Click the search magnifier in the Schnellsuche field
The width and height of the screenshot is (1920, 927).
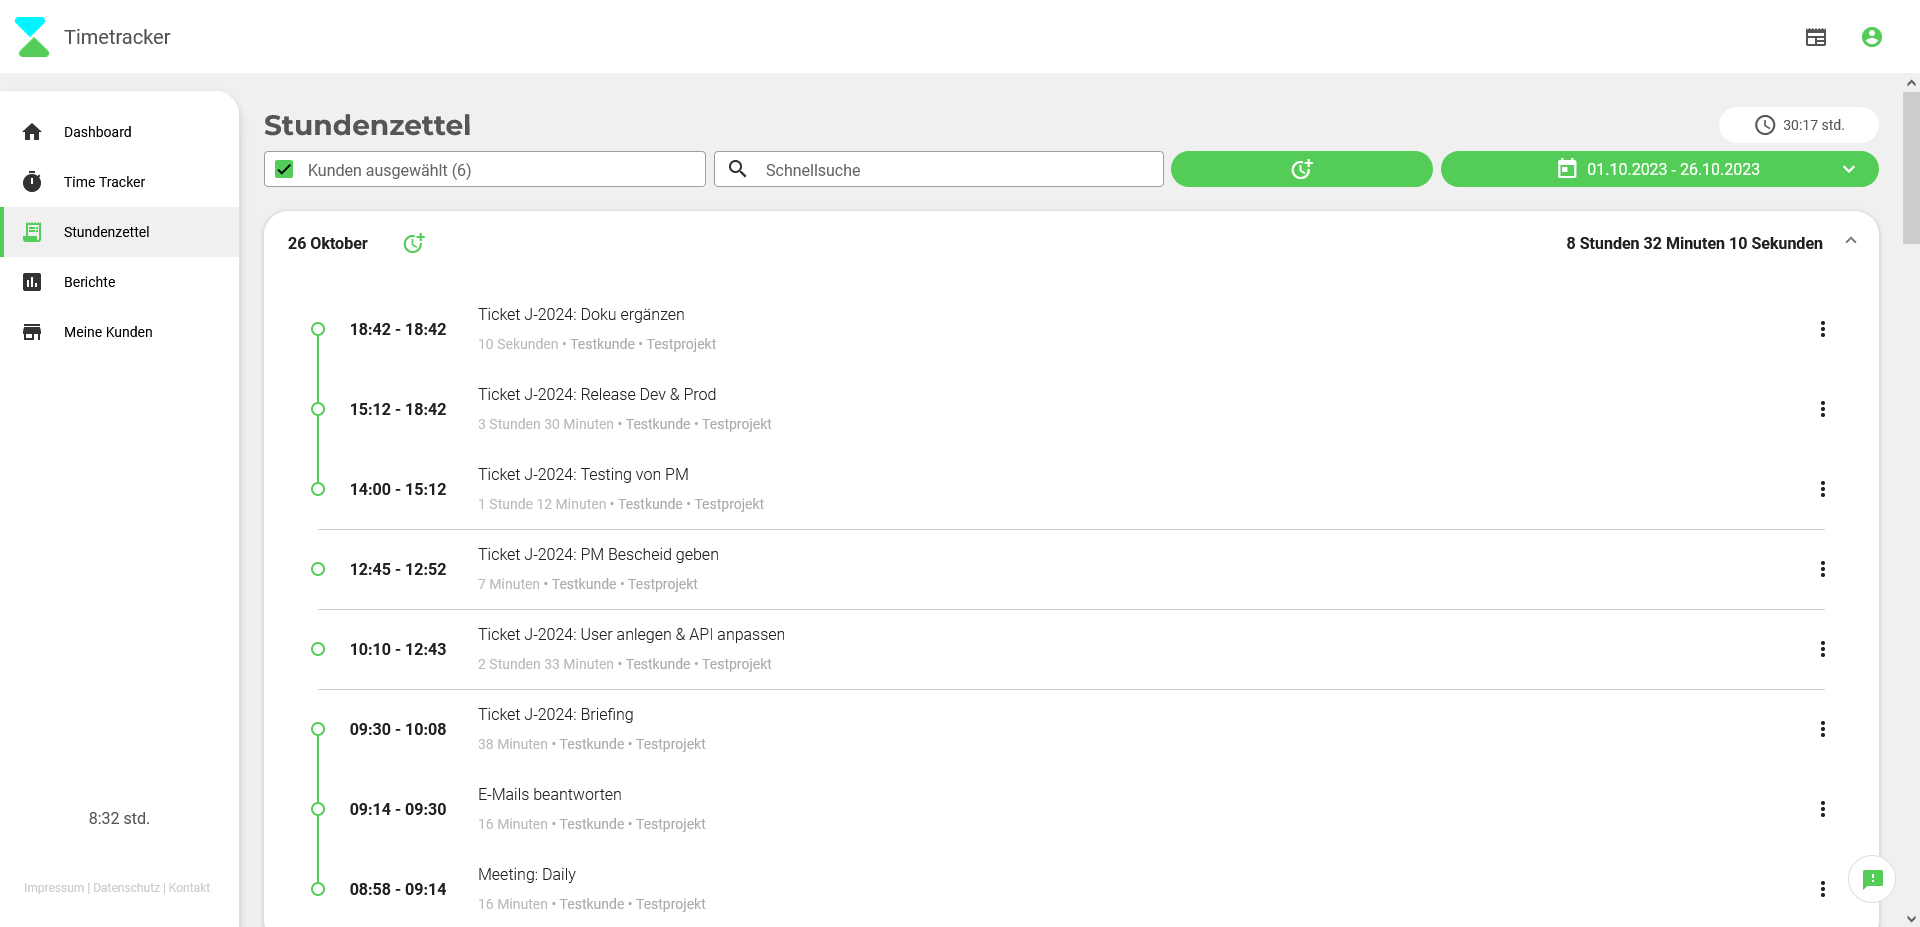738,169
